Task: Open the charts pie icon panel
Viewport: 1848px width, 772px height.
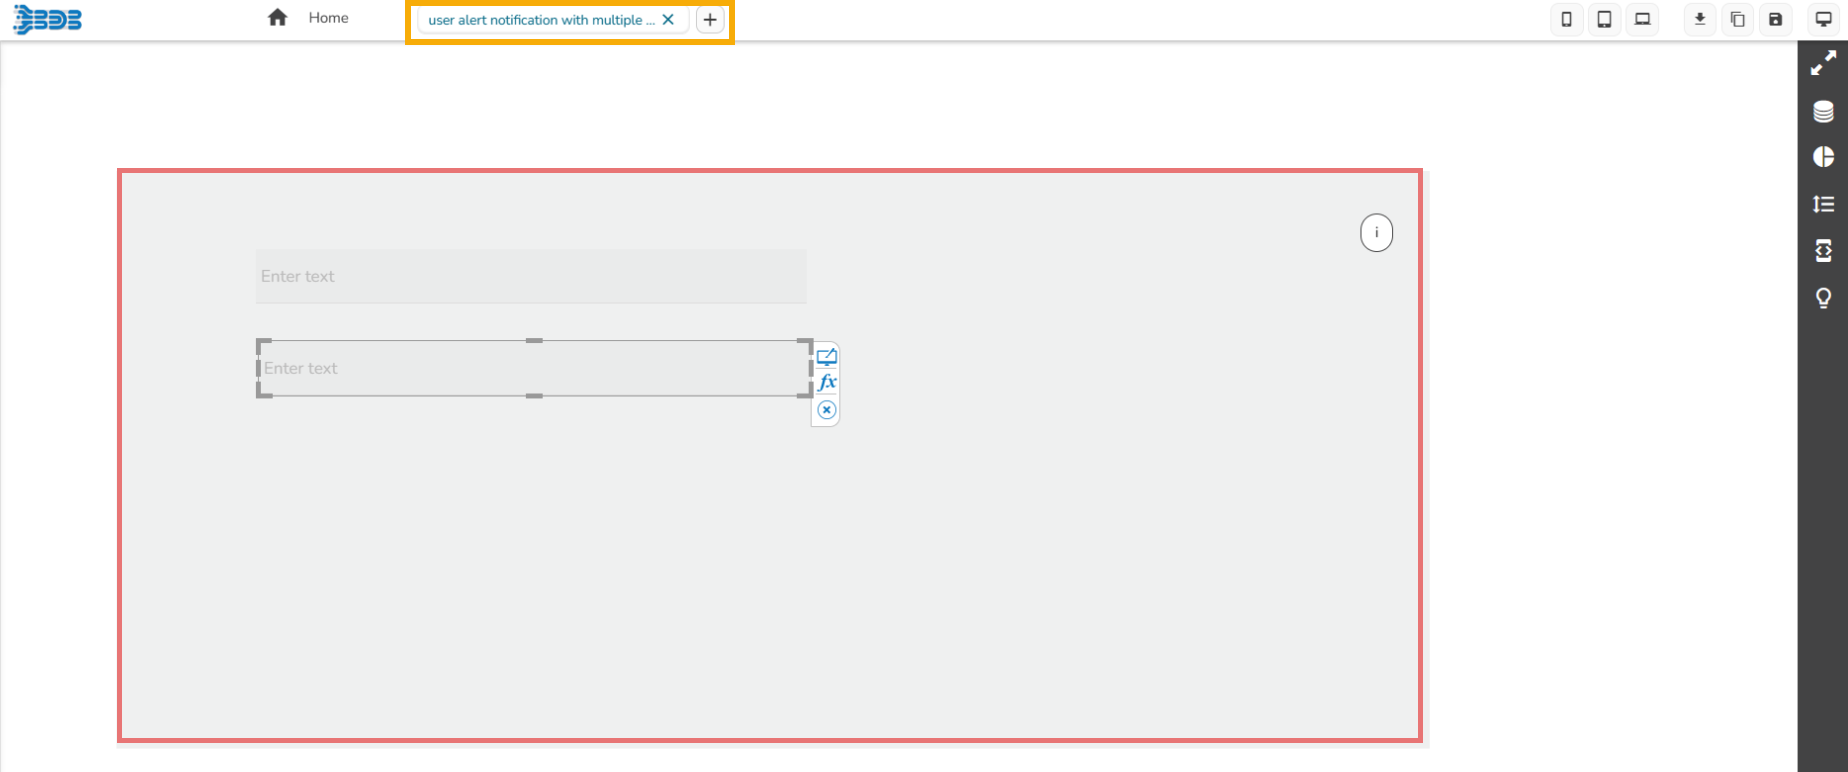Action: [x=1823, y=157]
